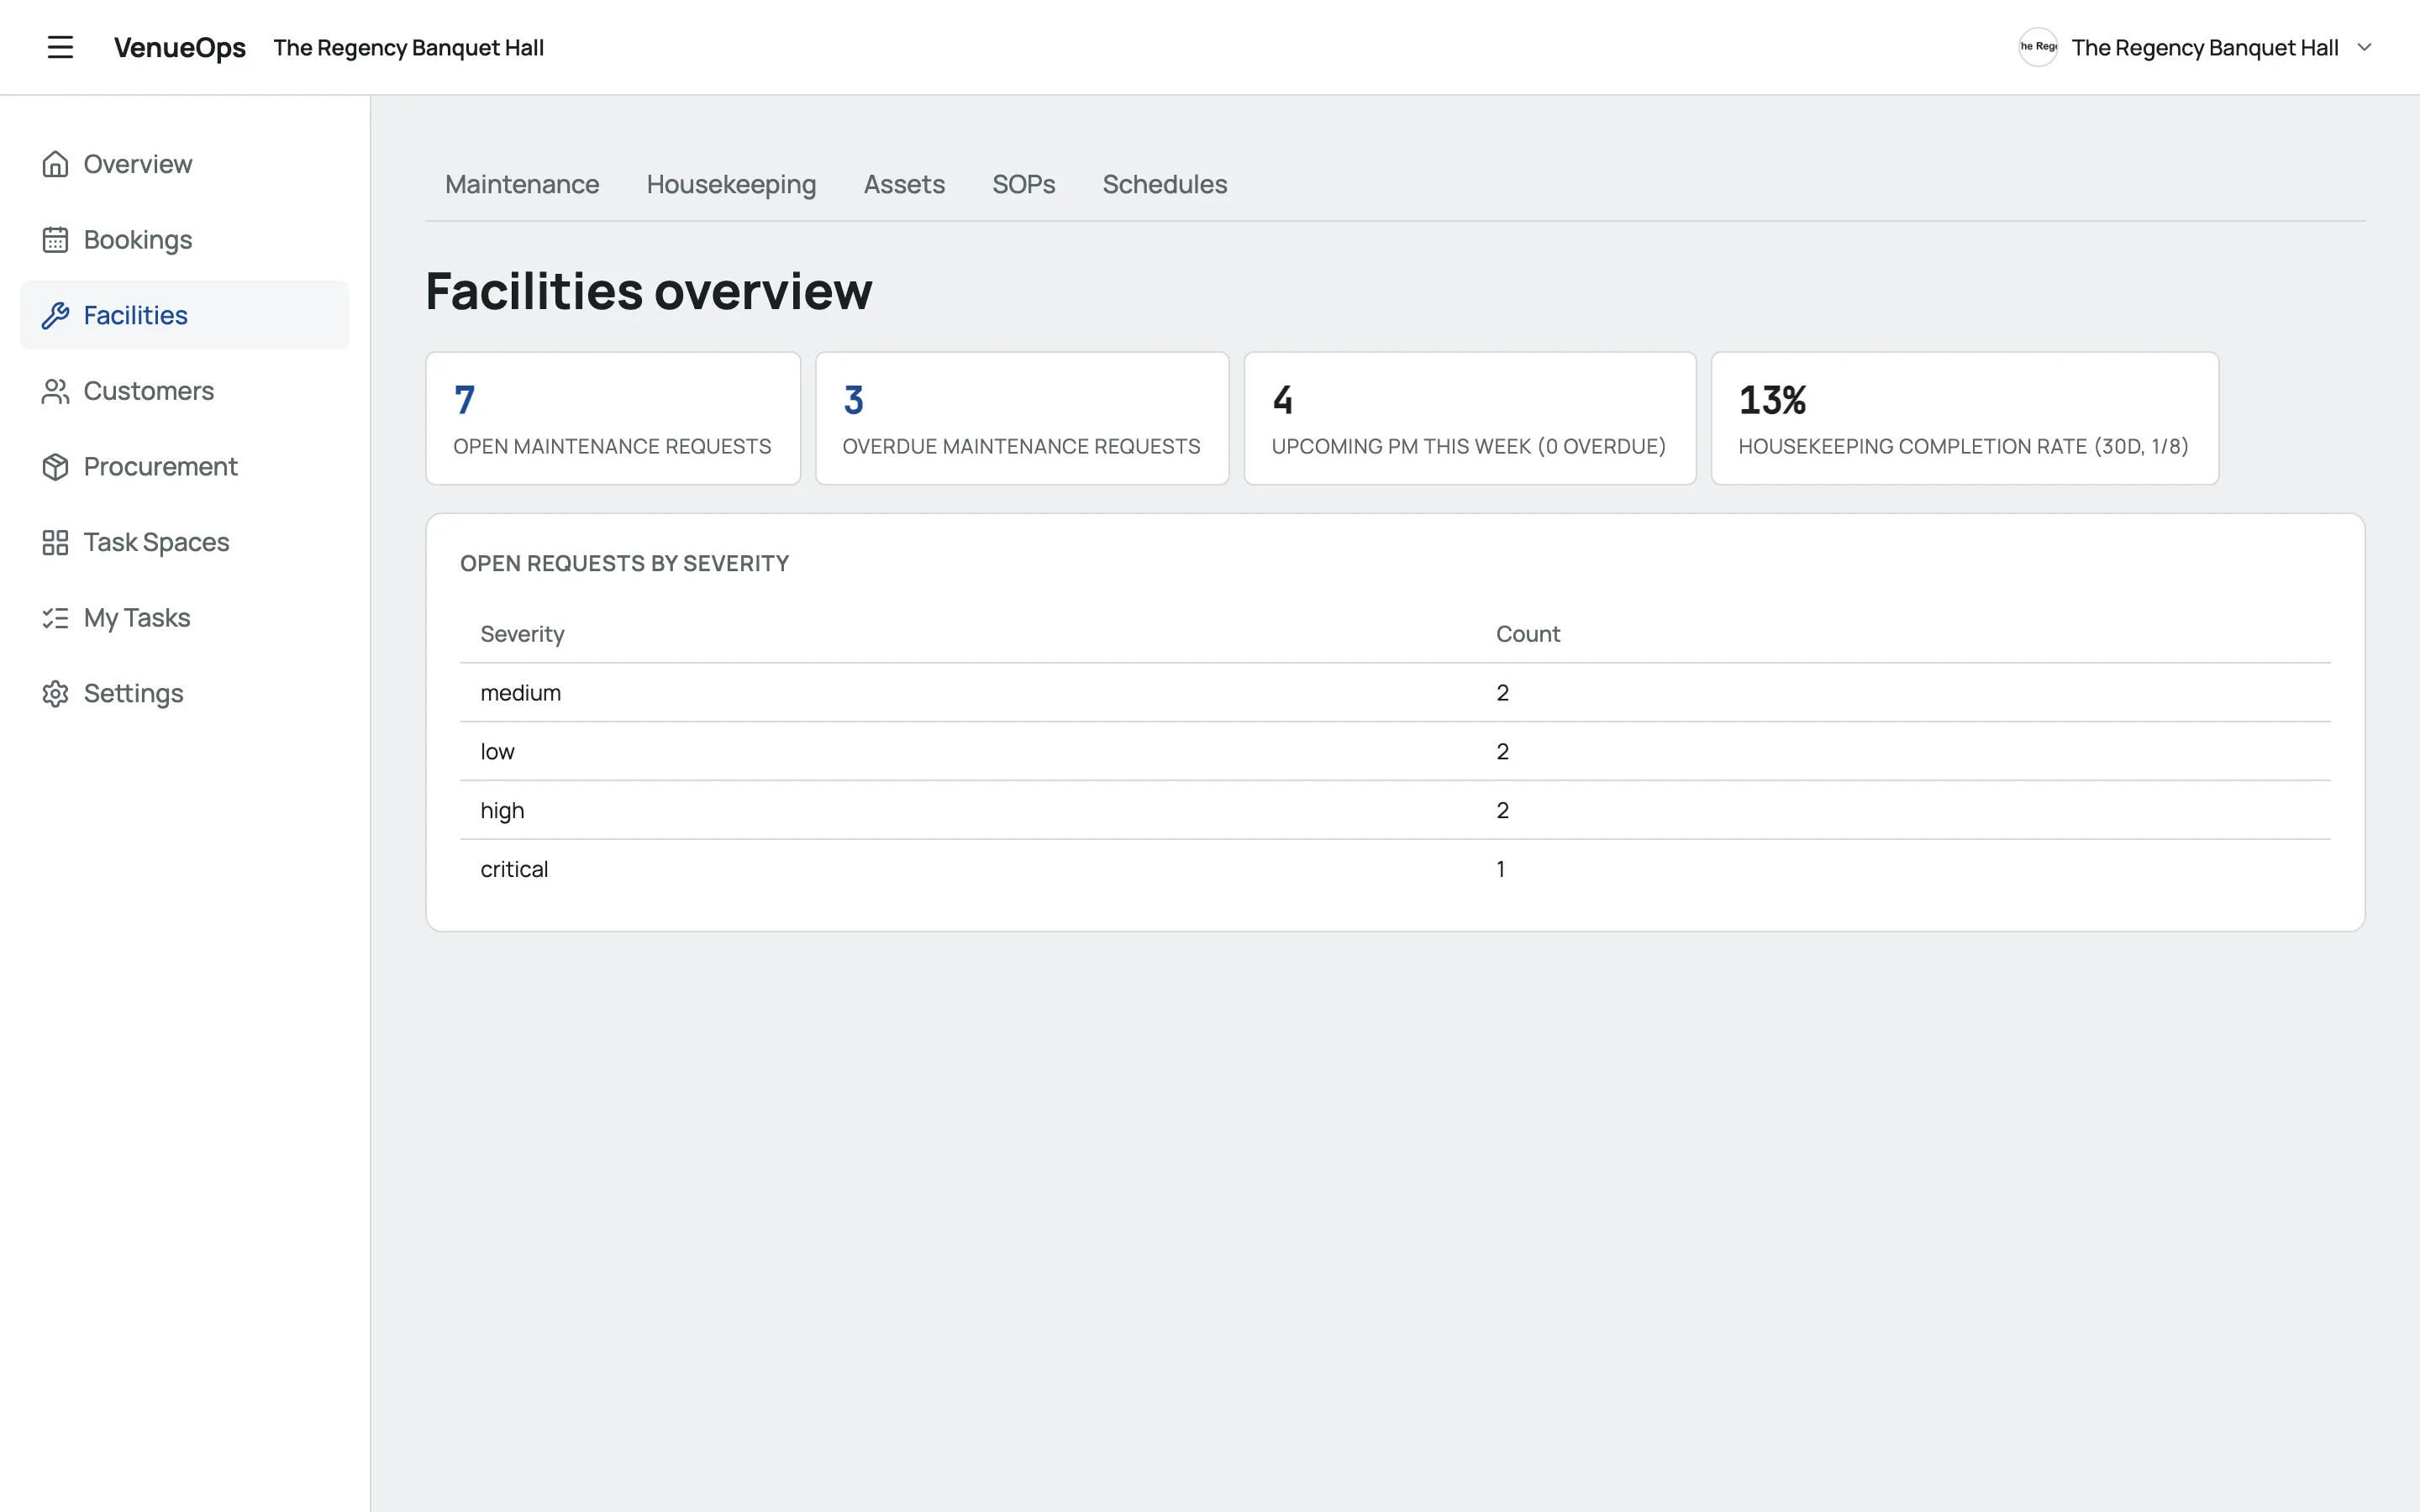Click the Customers people icon
The image size is (2420, 1512).
[x=55, y=391]
